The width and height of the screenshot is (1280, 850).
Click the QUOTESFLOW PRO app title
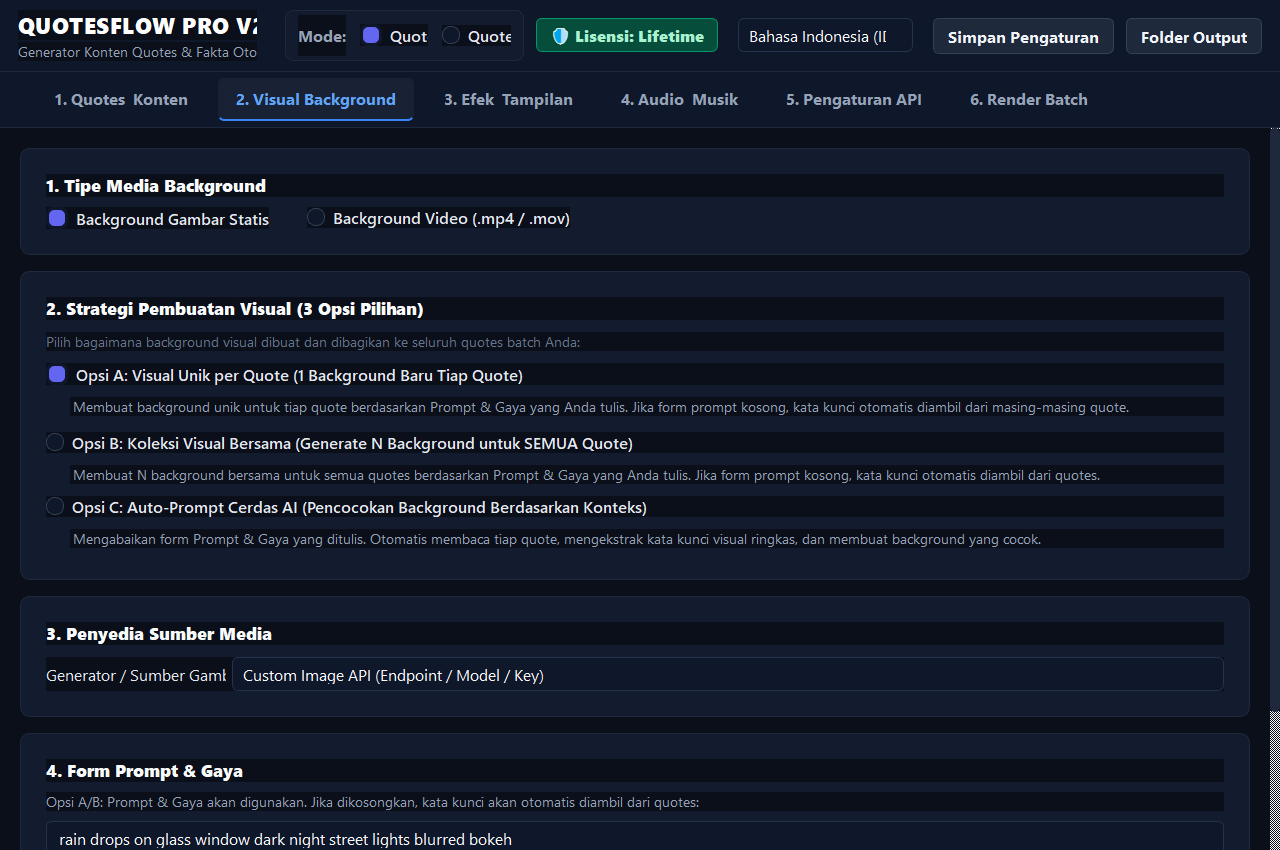click(137, 26)
